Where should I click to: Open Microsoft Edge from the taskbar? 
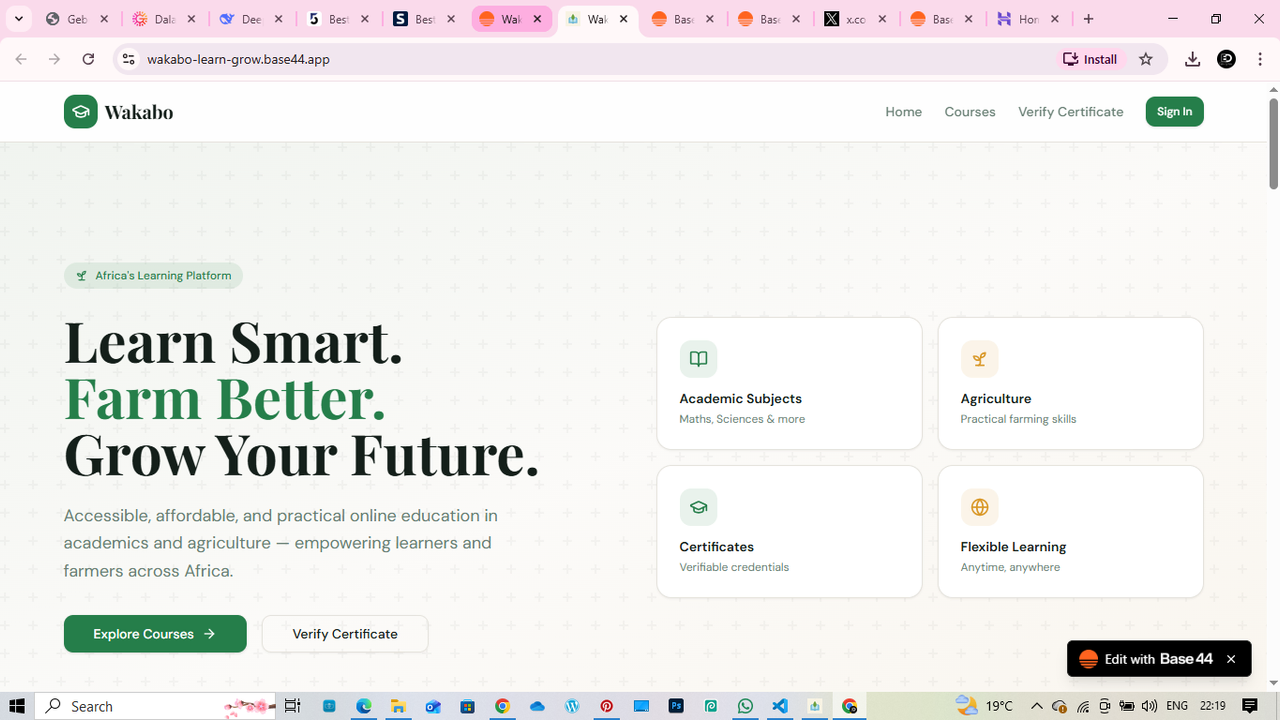[x=363, y=706]
